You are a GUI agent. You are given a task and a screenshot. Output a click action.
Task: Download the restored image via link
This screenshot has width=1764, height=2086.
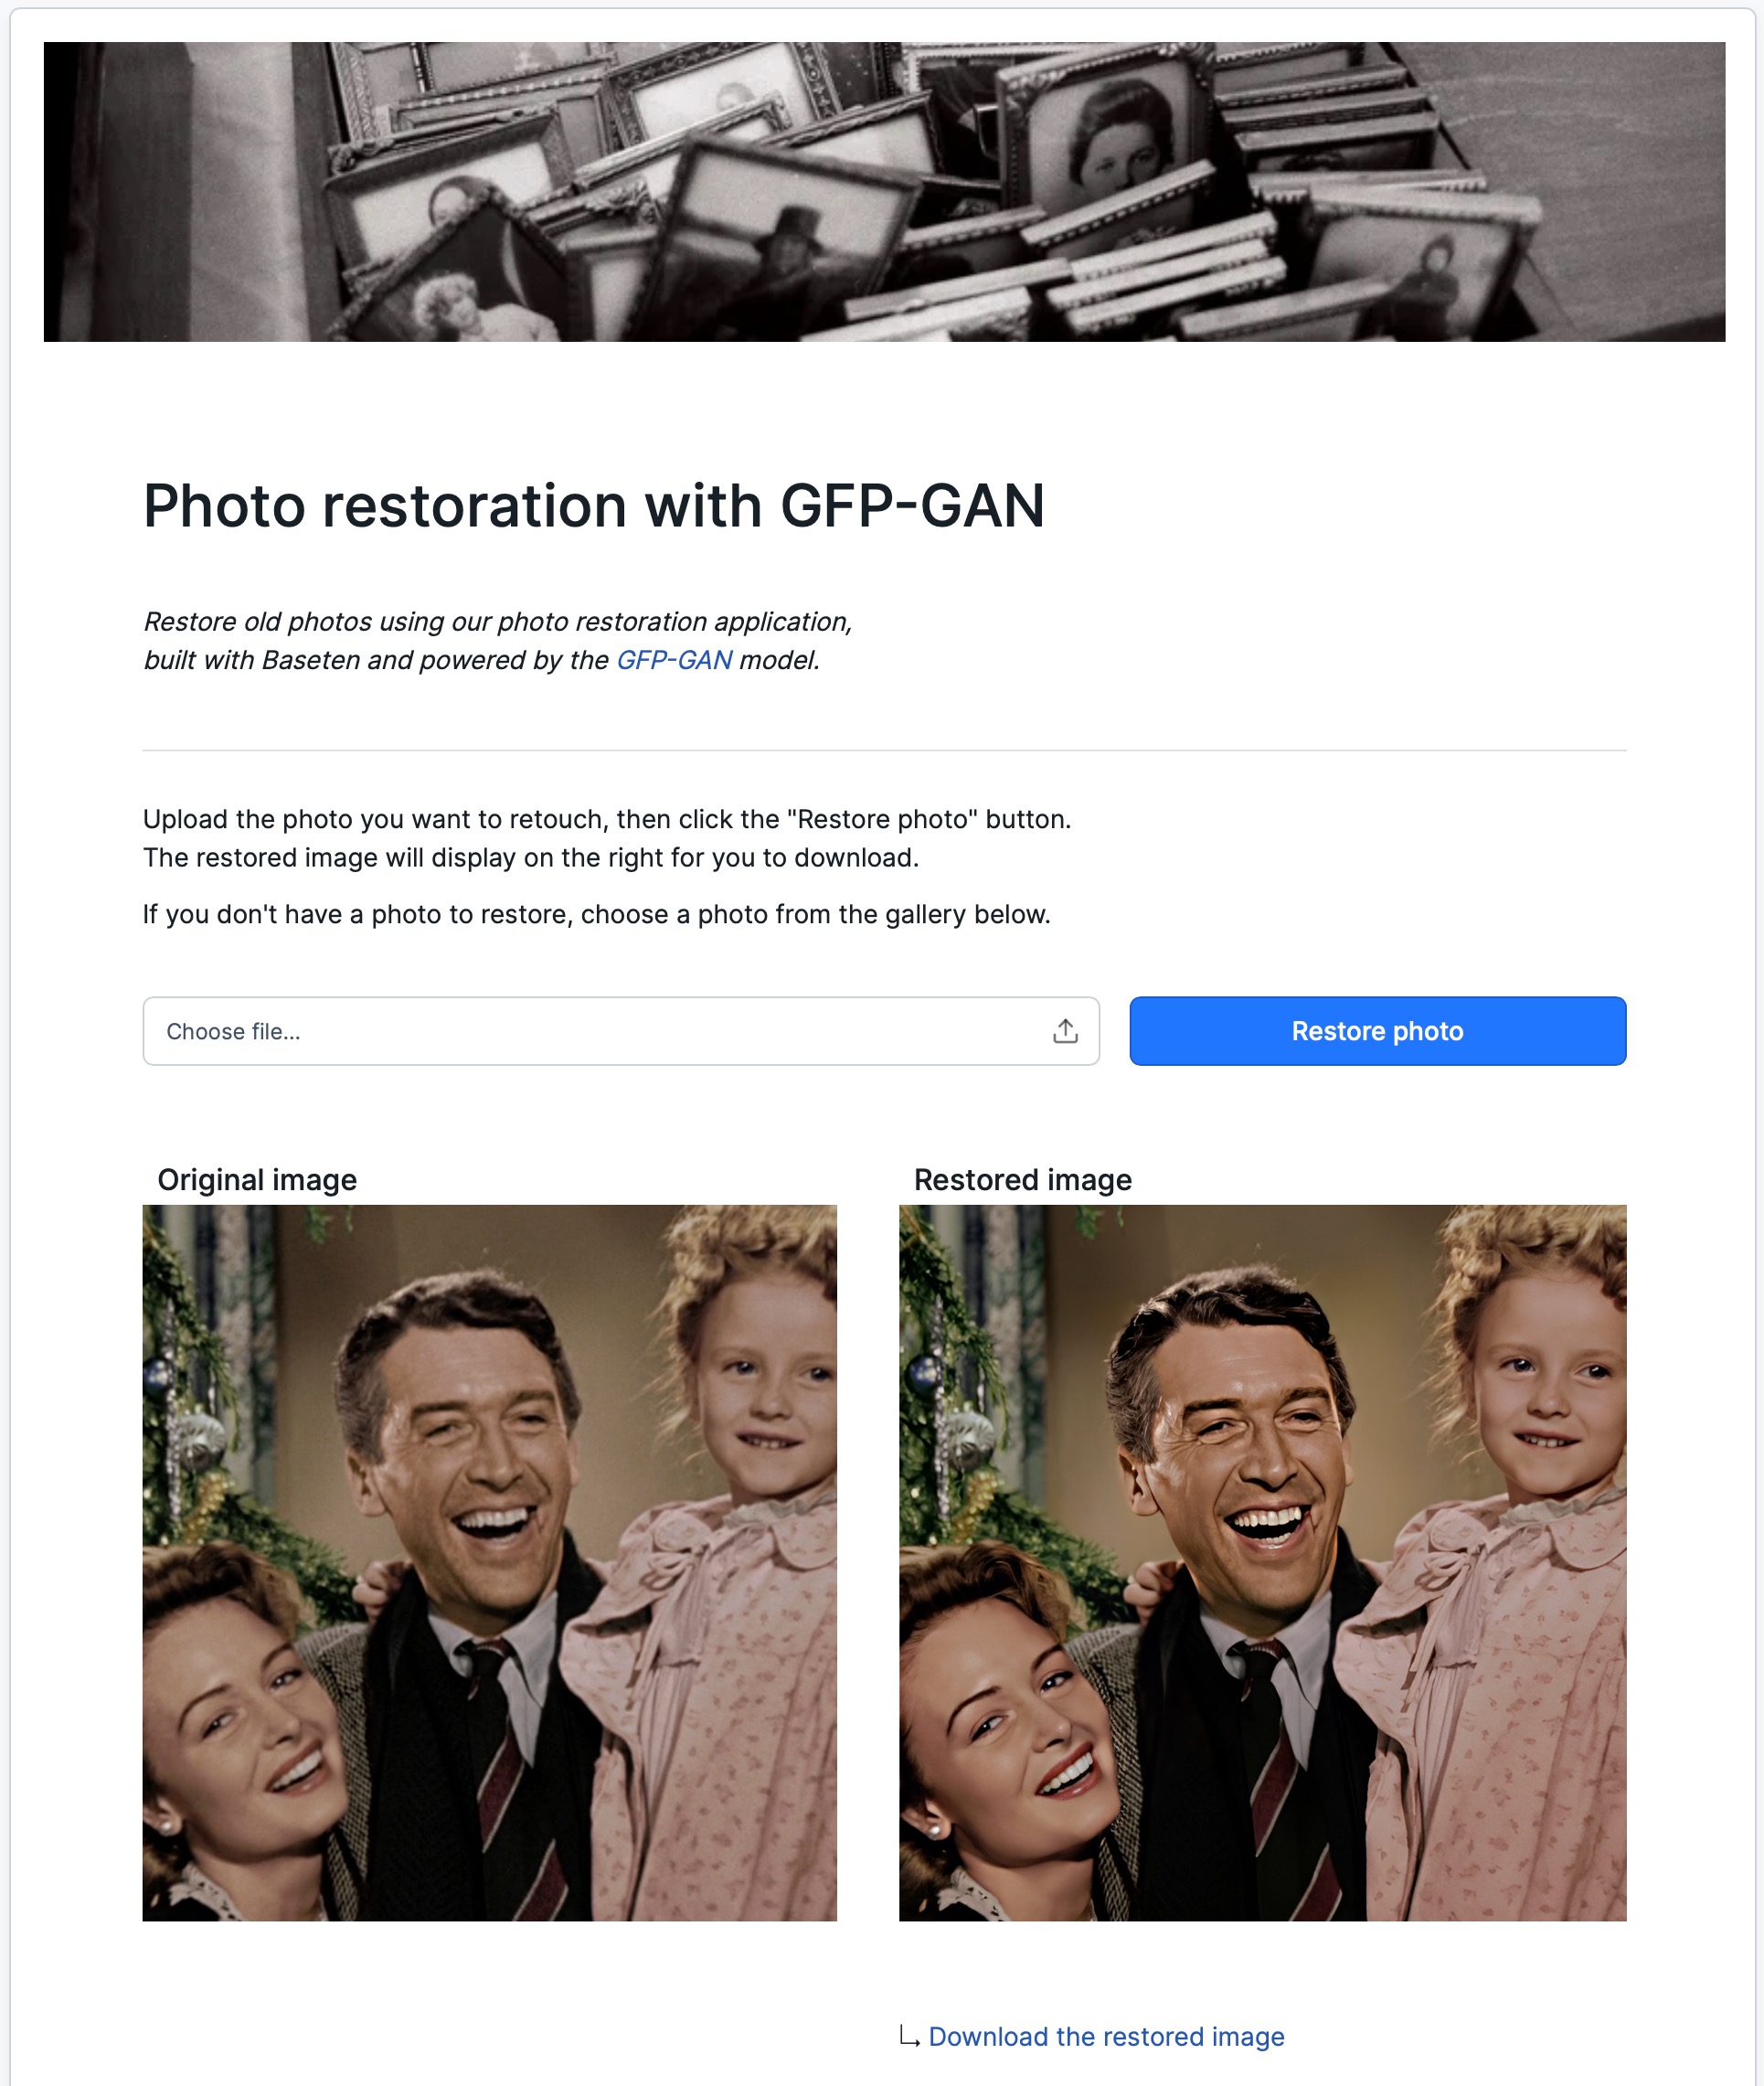tap(1106, 2037)
